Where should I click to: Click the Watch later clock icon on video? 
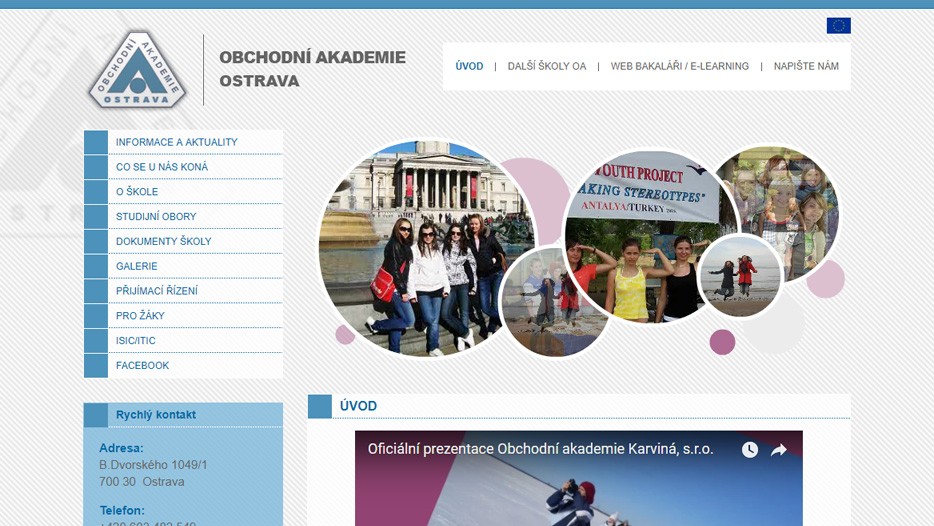point(749,450)
